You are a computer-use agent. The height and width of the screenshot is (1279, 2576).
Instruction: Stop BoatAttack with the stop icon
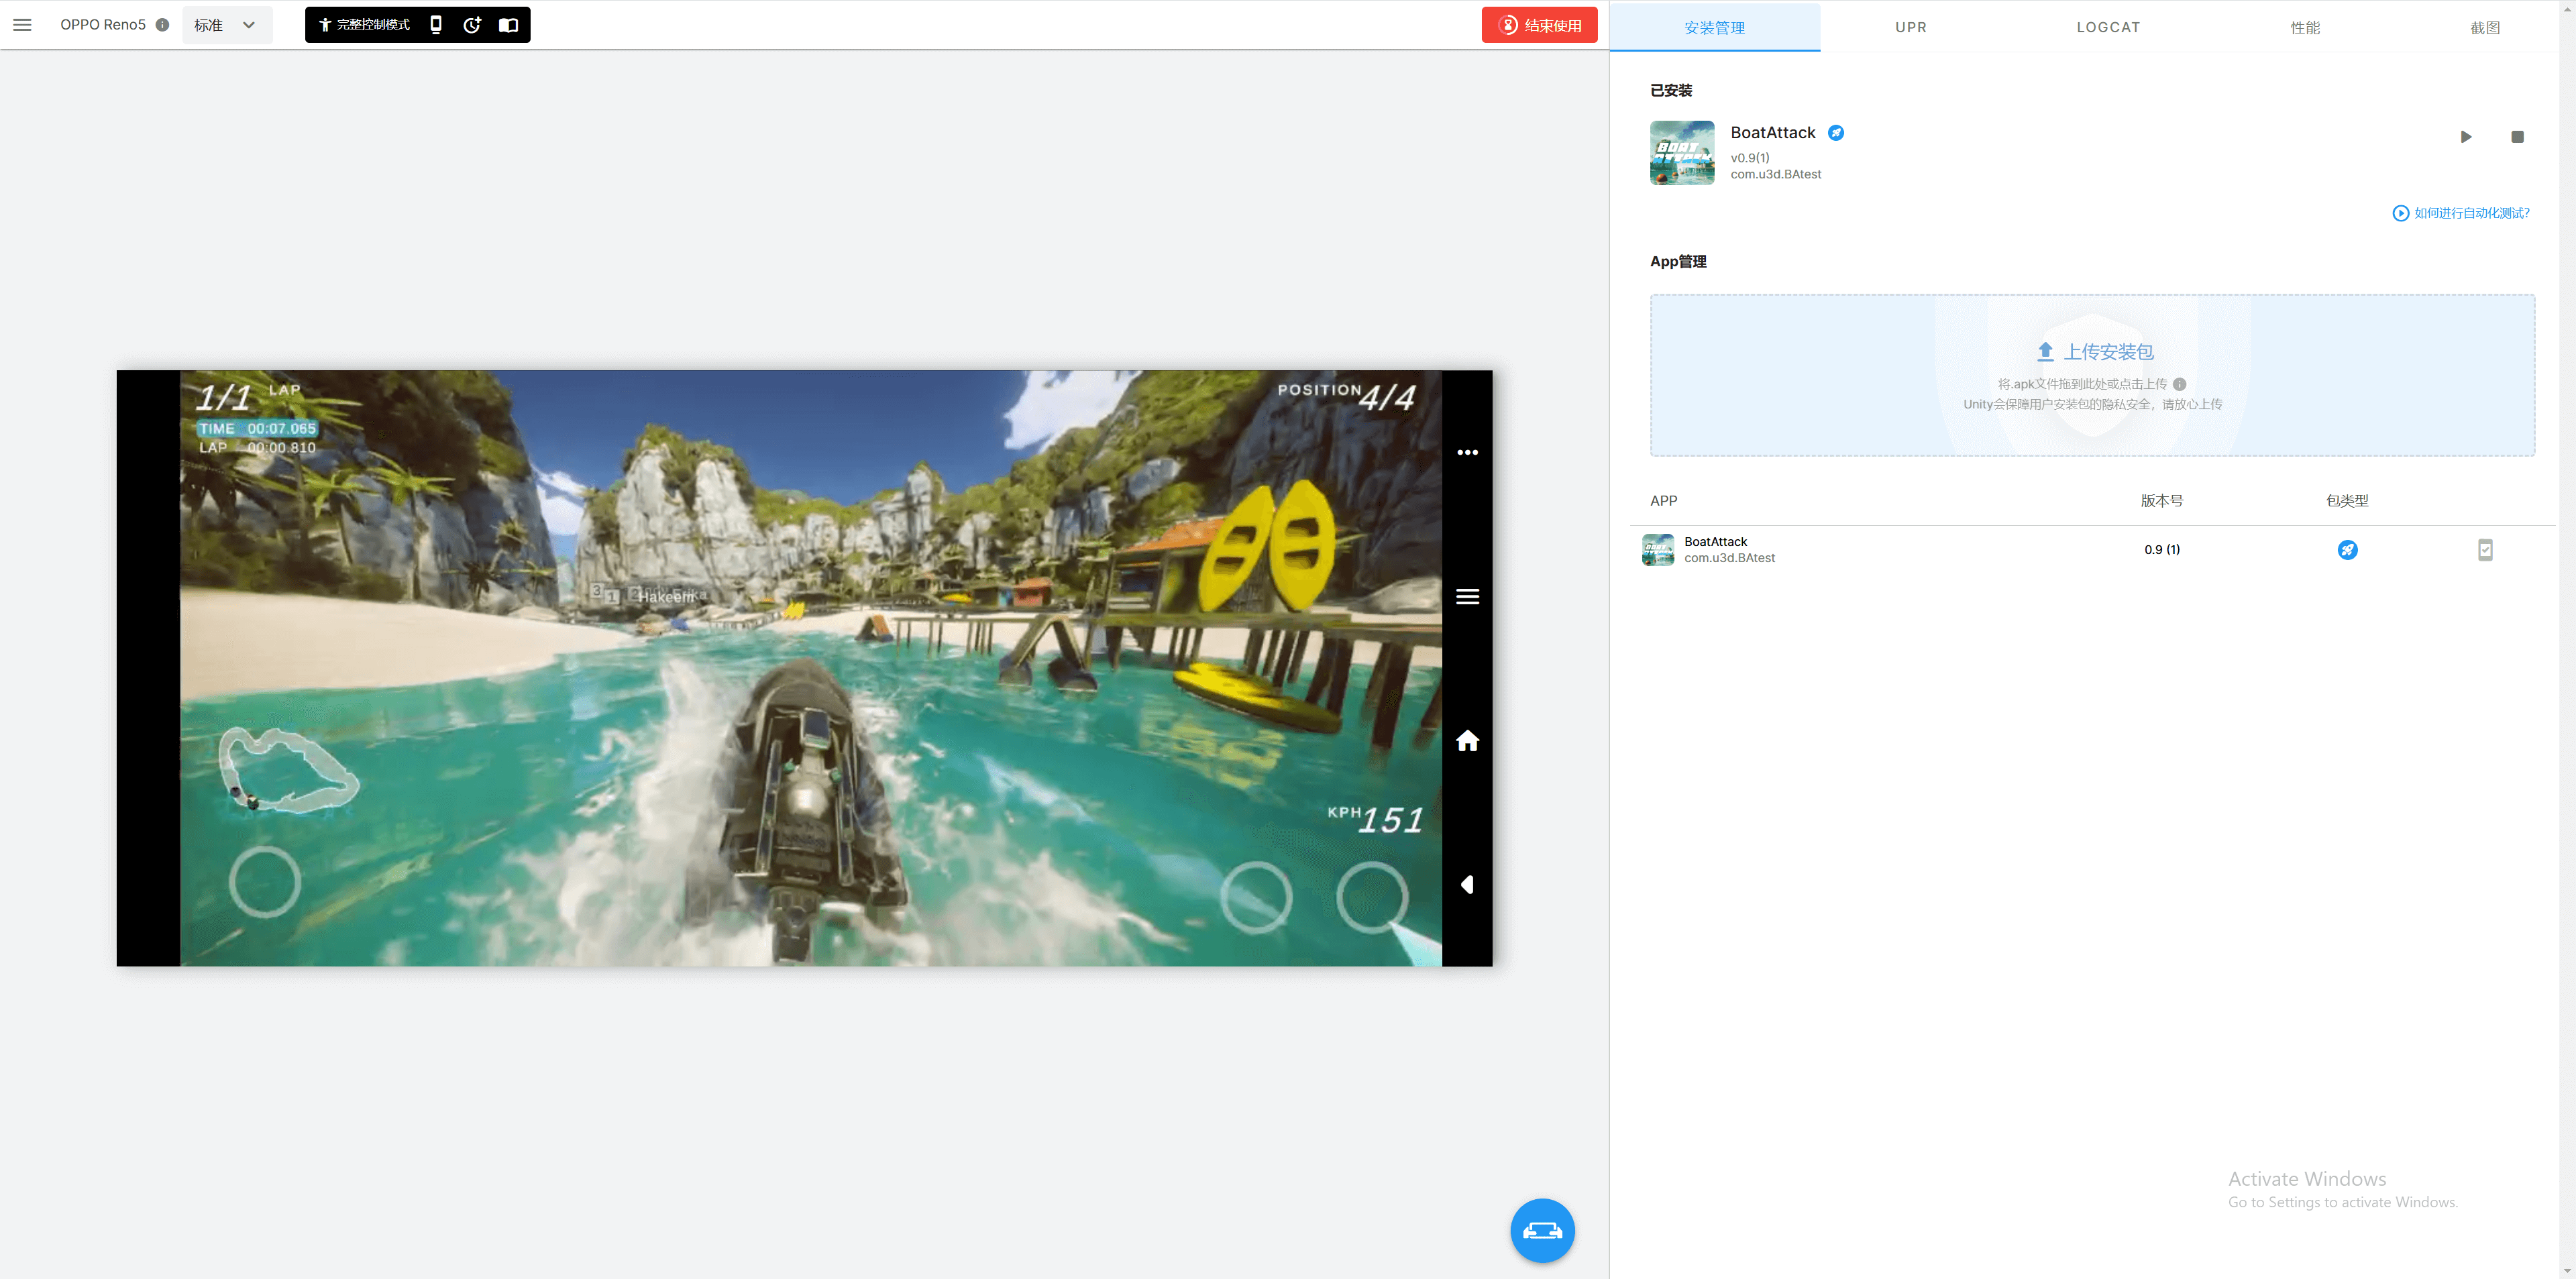click(x=2517, y=137)
